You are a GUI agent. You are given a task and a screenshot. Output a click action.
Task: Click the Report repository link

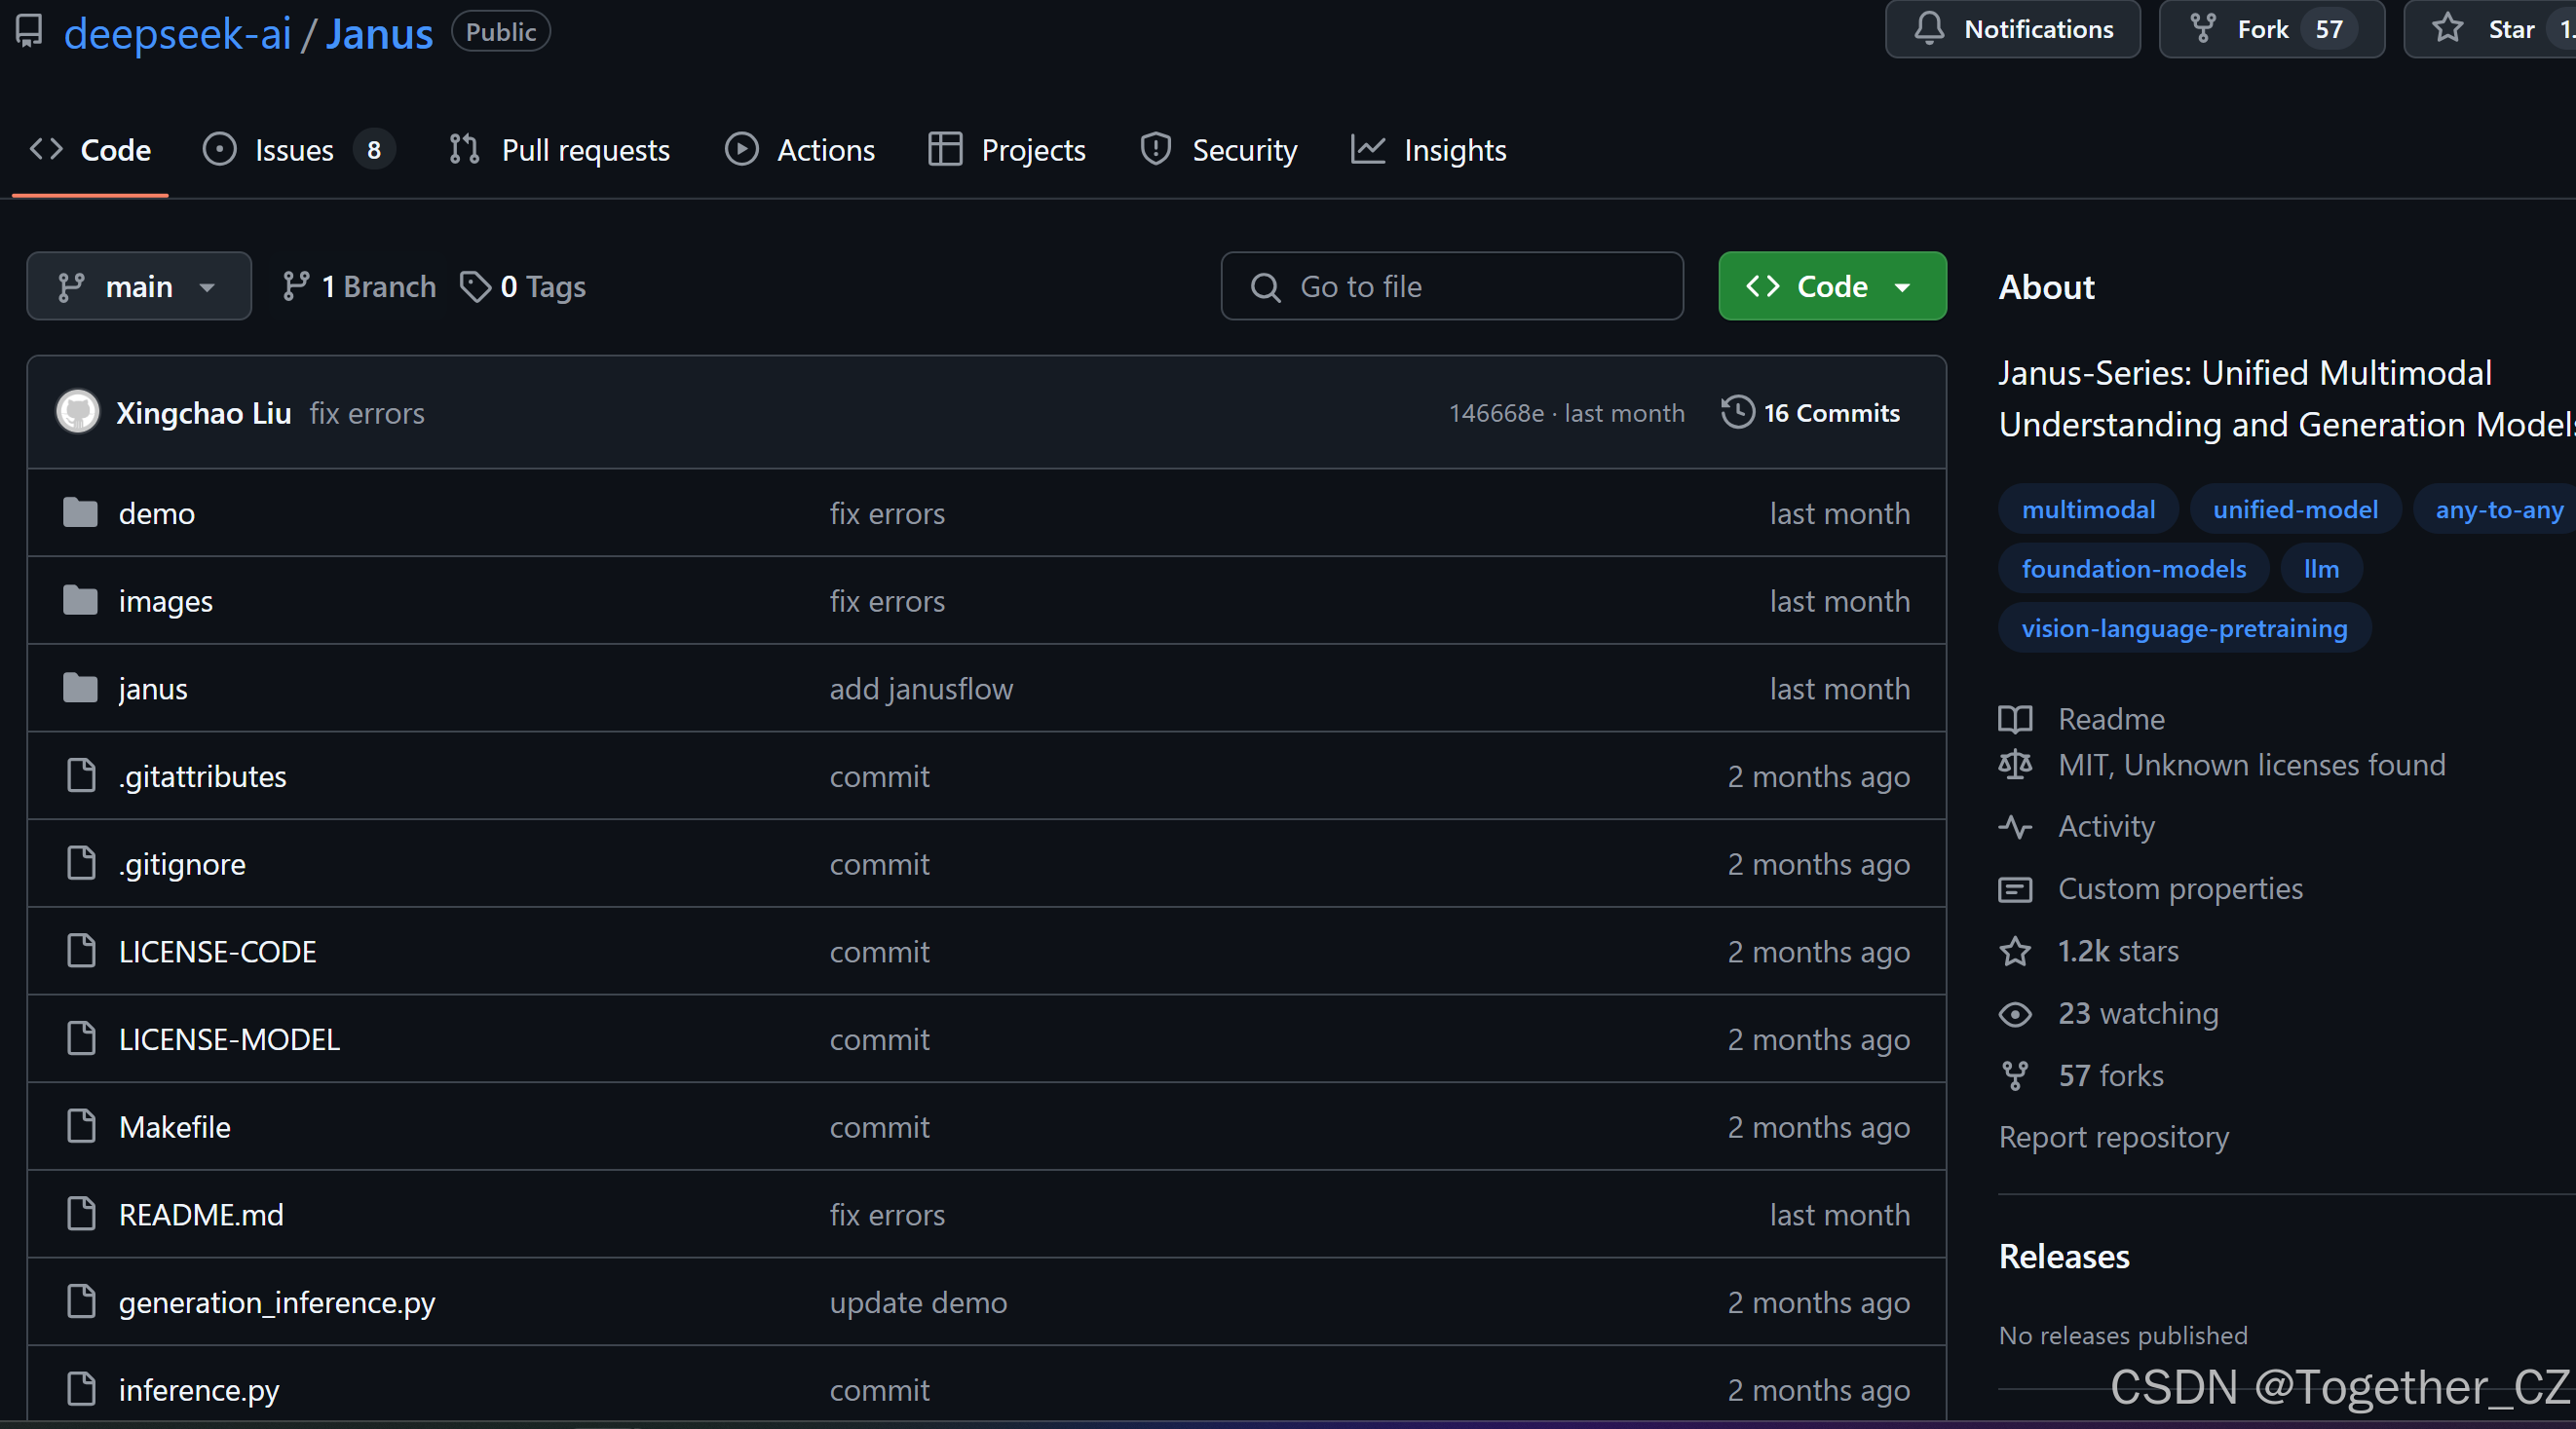pyautogui.click(x=2113, y=1138)
